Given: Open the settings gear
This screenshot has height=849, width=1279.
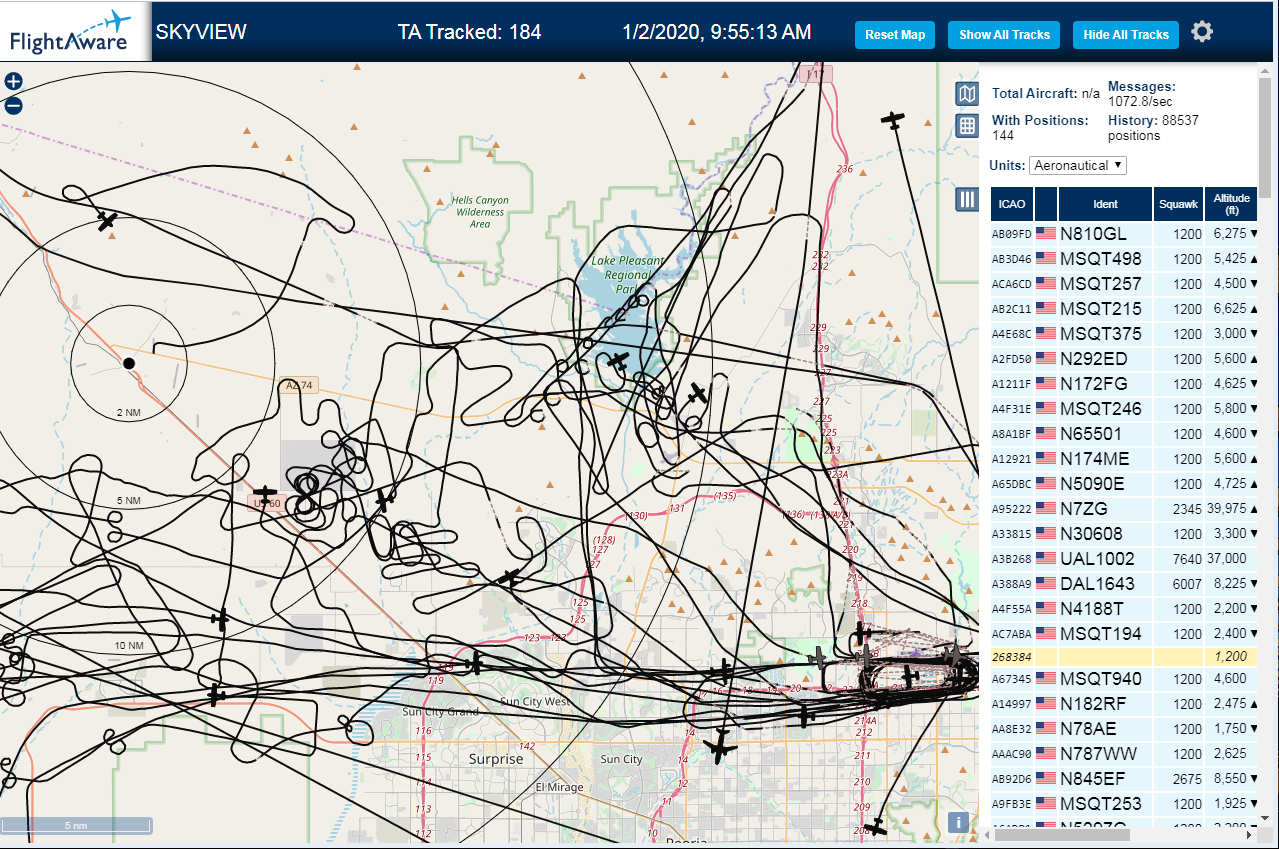Looking at the screenshot, I should 1202,32.
